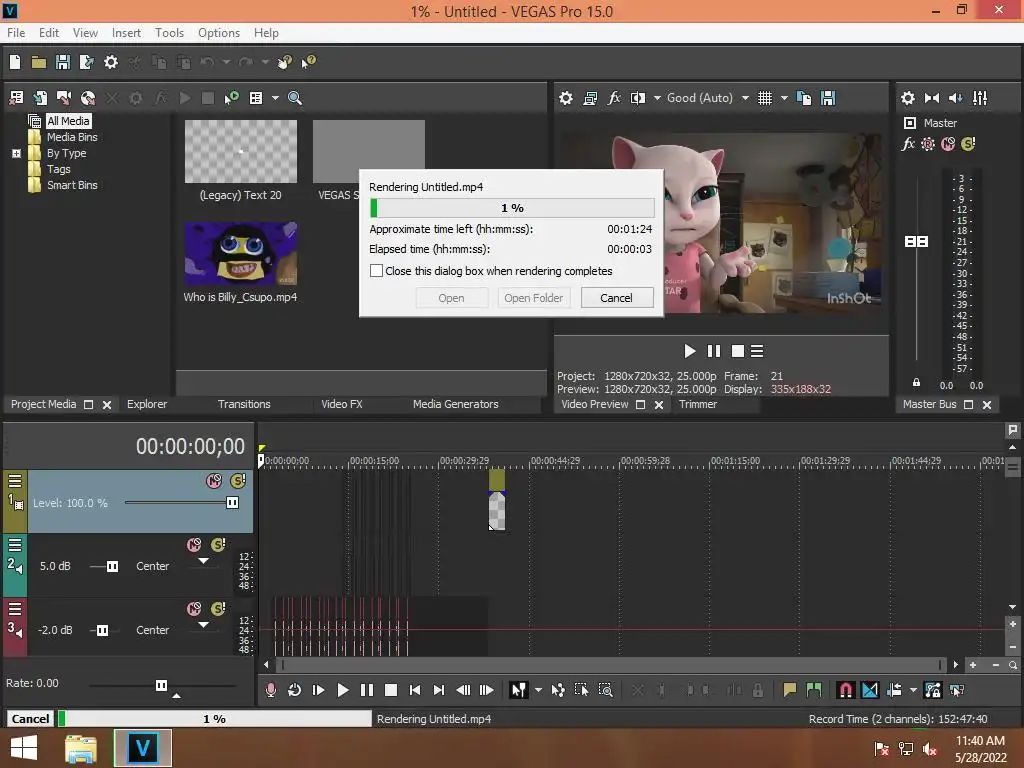The image size is (1024, 768).
Task: Enable snapping with the magnet icon
Action: point(845,690)
